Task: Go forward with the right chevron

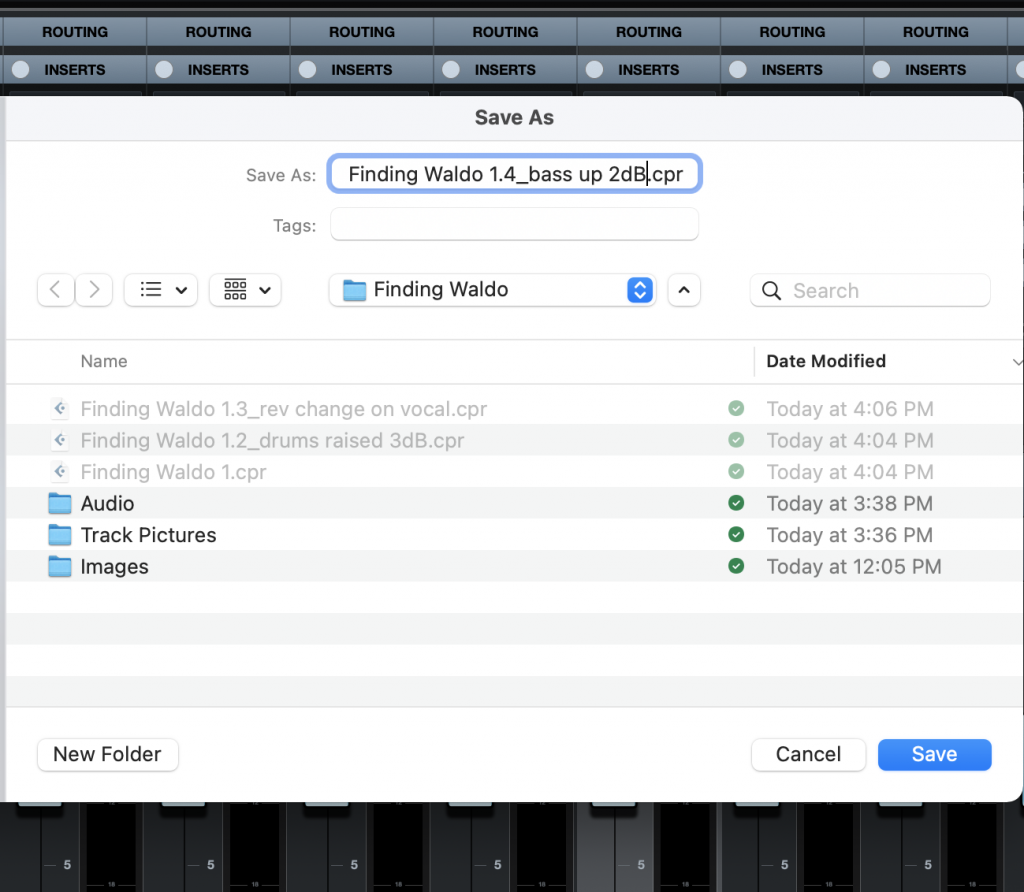Action: pos(94,290)
